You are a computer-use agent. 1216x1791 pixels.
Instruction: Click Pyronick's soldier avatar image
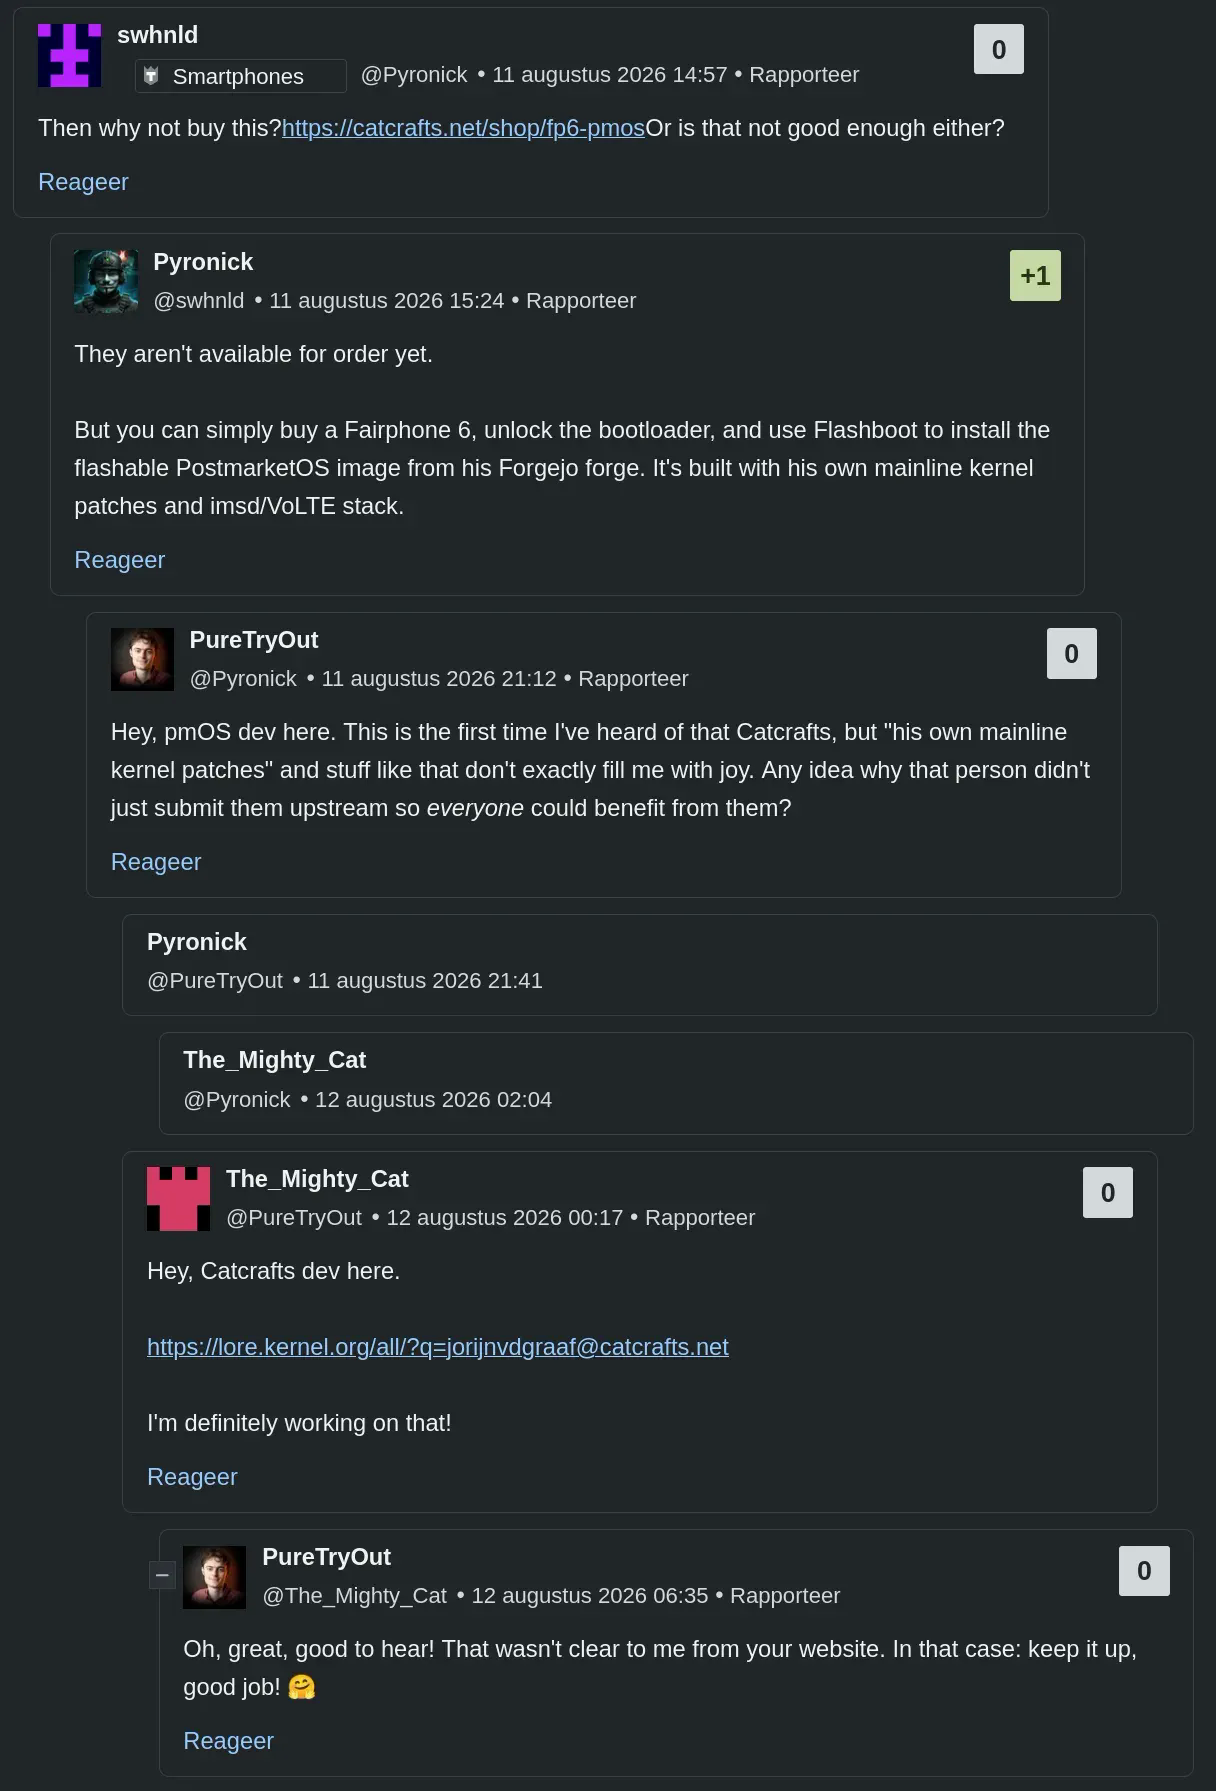[x=106, y=282]
